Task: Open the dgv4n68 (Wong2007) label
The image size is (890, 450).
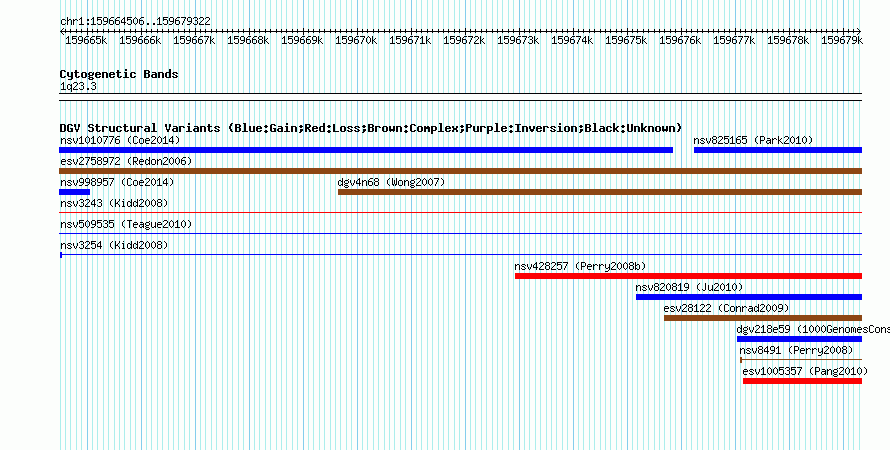Action: coord(392,182)
